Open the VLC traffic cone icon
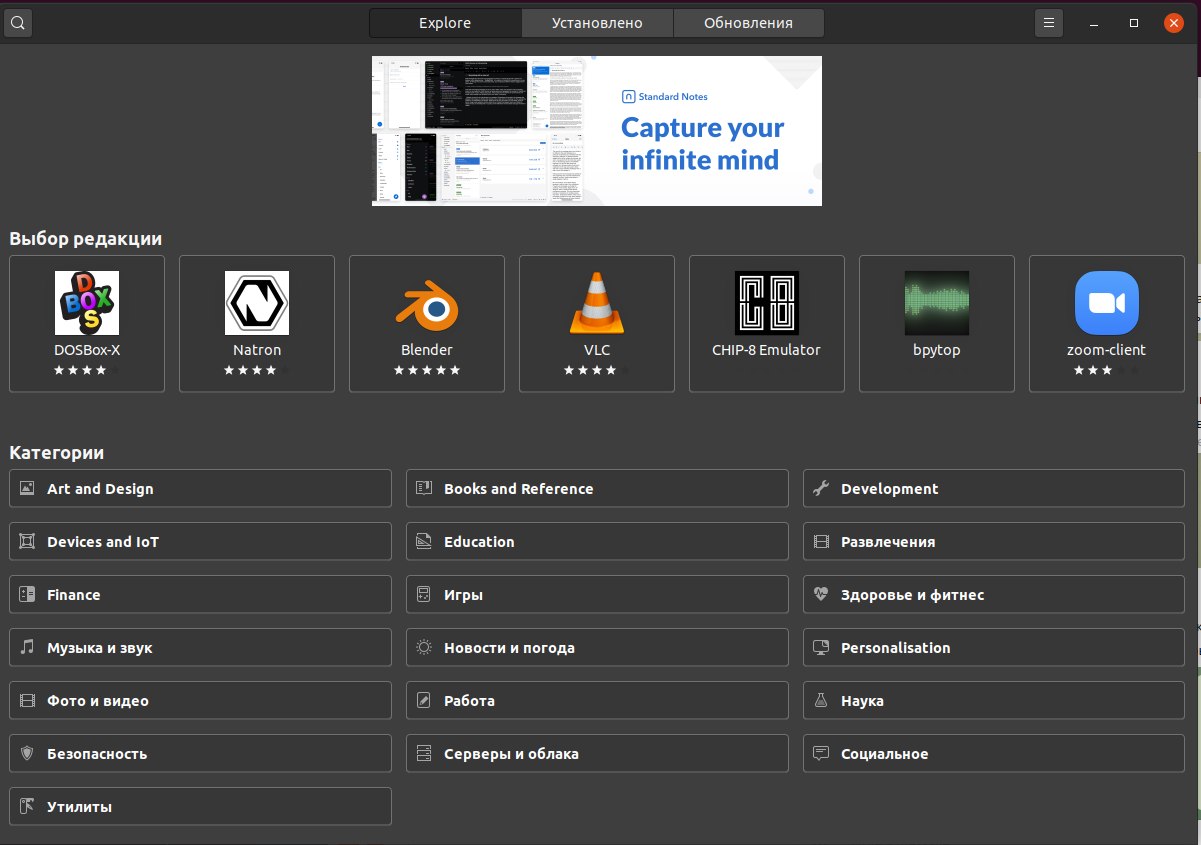Viewport: 1201px width, 845px height. pos(597,303)
